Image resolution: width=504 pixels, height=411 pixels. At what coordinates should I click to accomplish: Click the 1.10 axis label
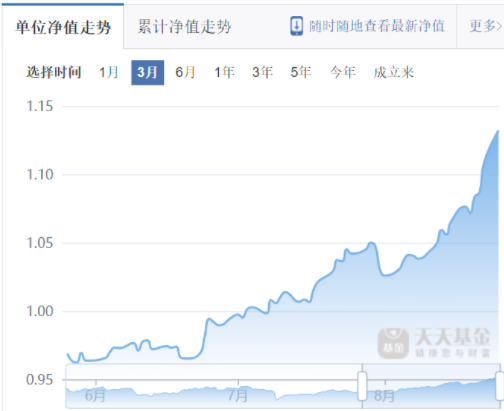click(x=39, y=175)
